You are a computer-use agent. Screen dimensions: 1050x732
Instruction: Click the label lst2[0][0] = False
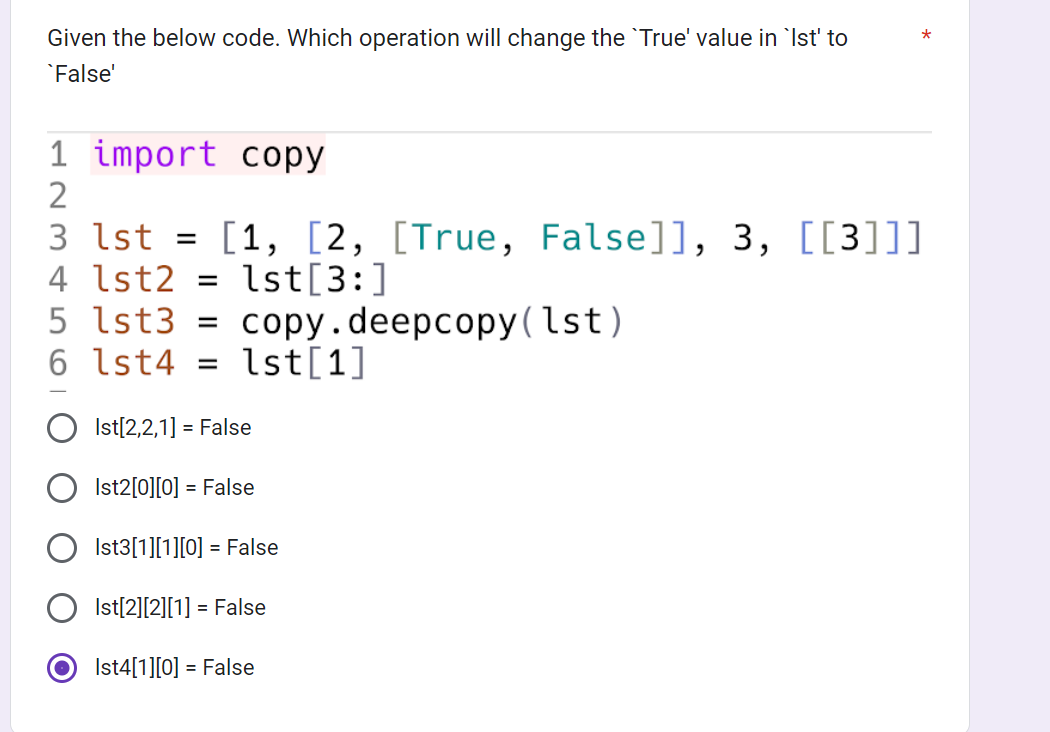click(x=174, y=487)
